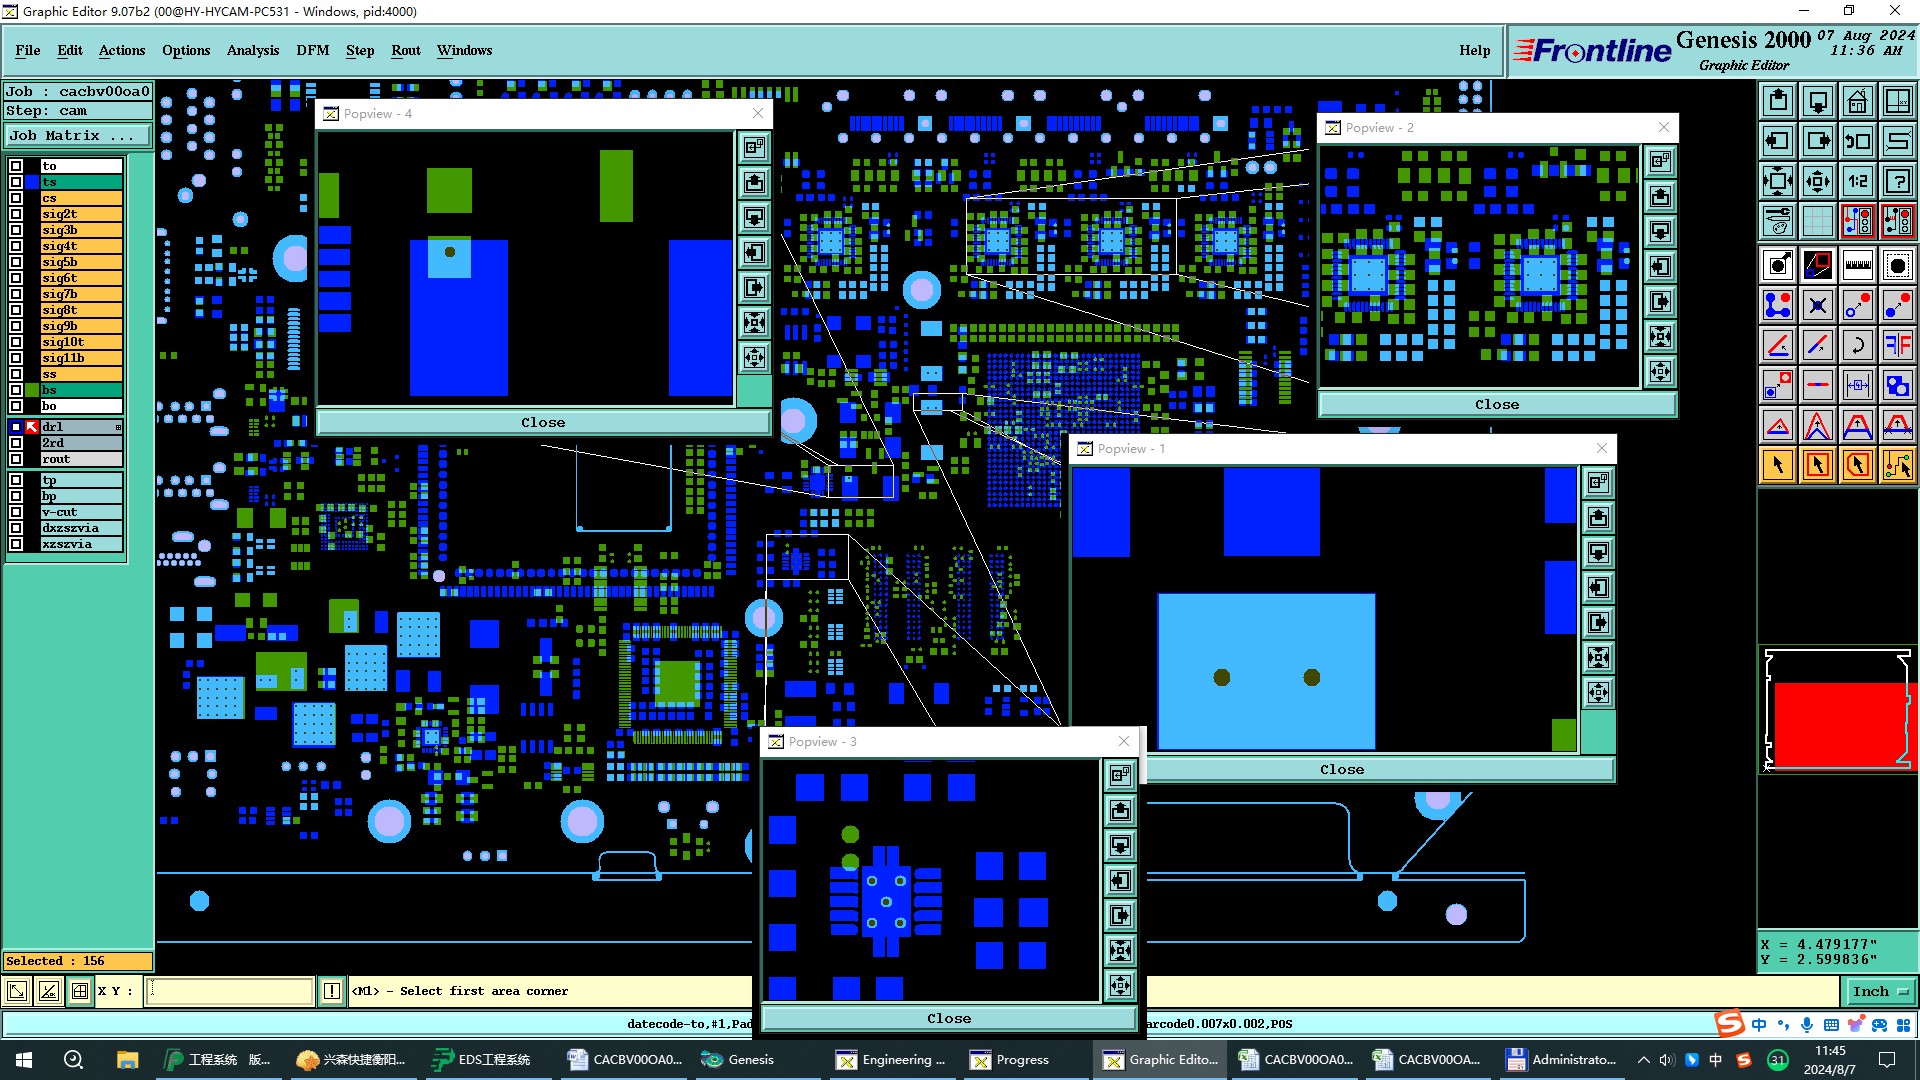This screenshot has width=1920, height=1080.
Task: Click the rotate arrow icon
Action: 1858,345
